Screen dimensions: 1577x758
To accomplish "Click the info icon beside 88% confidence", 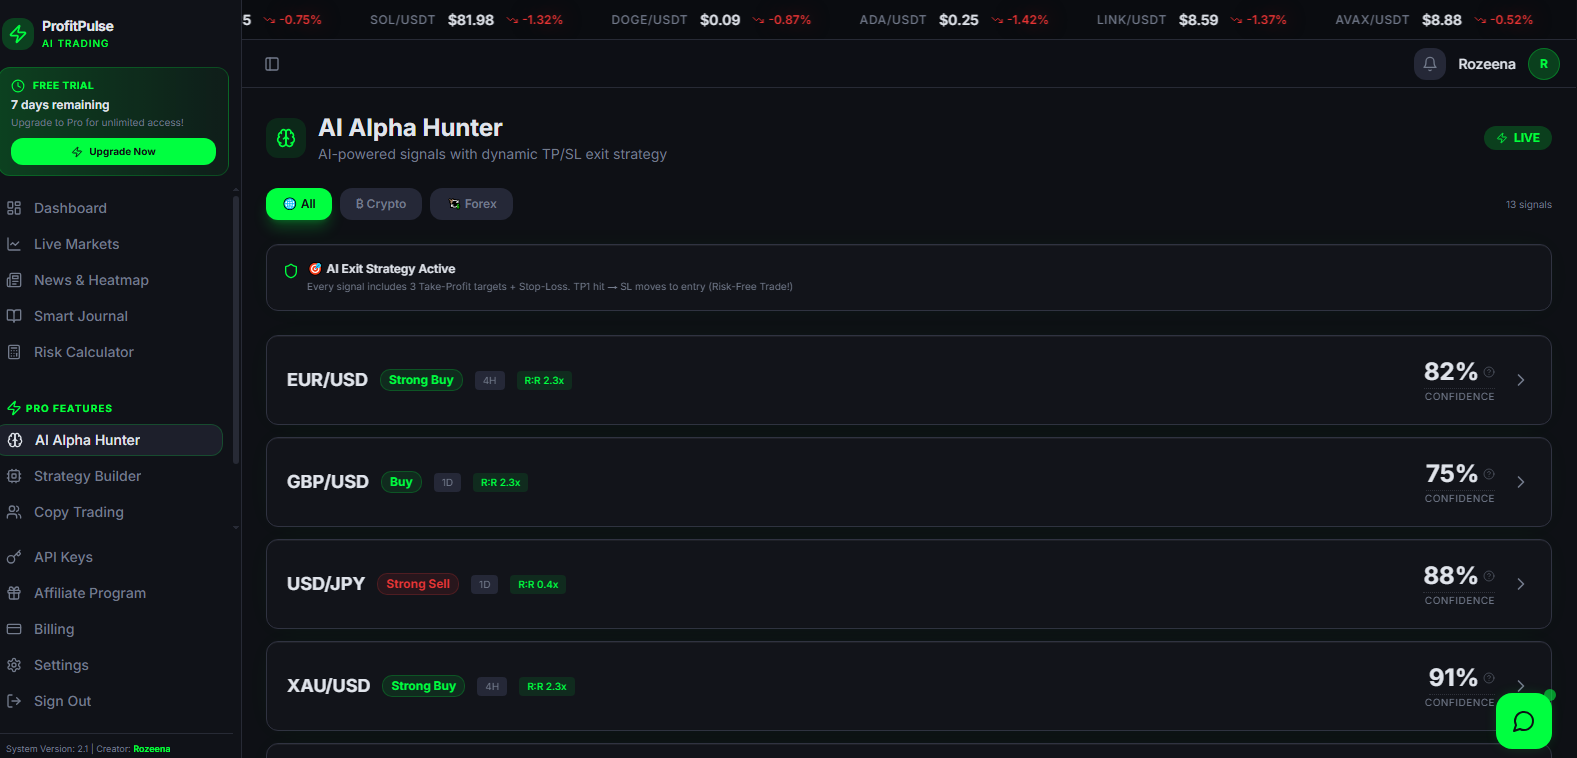I will point(1489,576).
